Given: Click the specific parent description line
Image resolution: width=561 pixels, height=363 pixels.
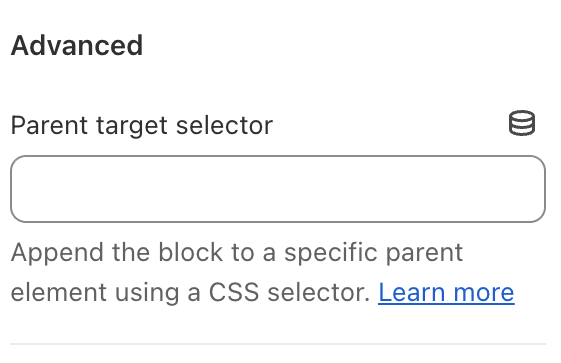Looking at the screenshot, I should [237, 252].
